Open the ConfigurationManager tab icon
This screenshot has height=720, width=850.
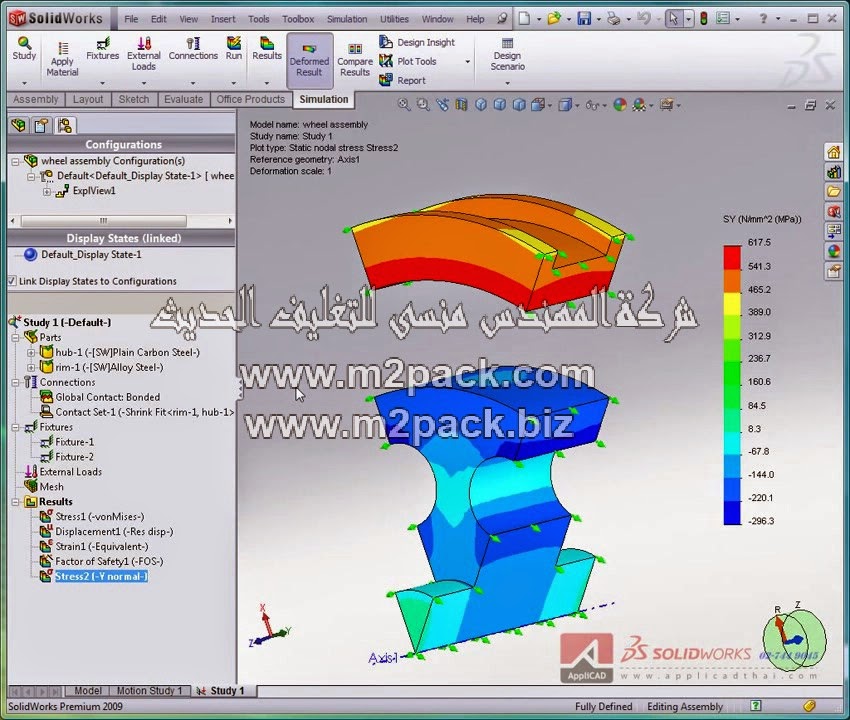click(x=65, y=126)
